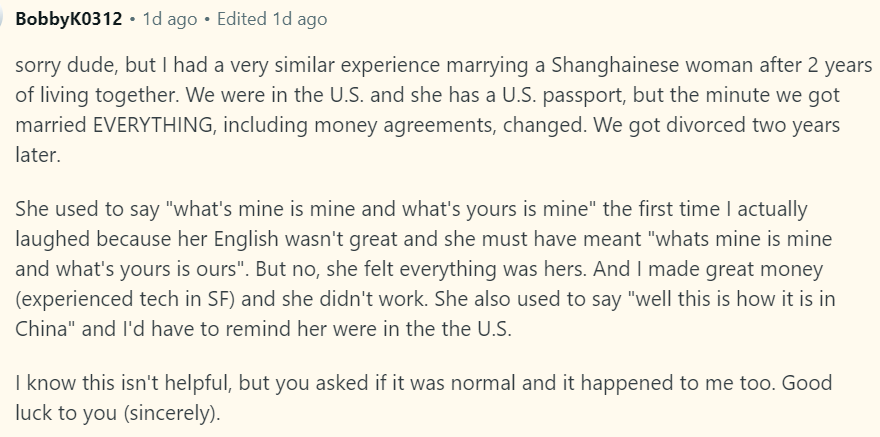Click the word "(sincerely)" at the end

pyautogui.click(x=172, y=413)
